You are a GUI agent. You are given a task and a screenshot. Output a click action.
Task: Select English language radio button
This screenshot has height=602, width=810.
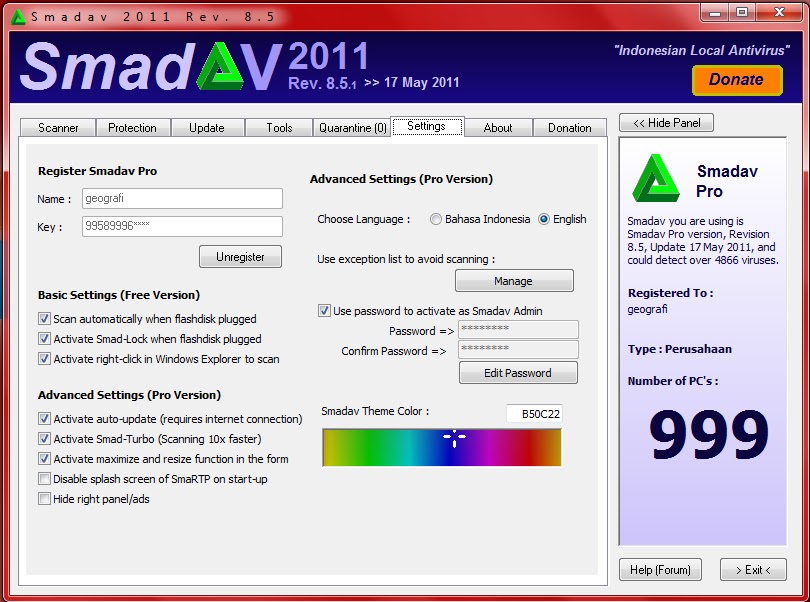click(x=544, y=219)
